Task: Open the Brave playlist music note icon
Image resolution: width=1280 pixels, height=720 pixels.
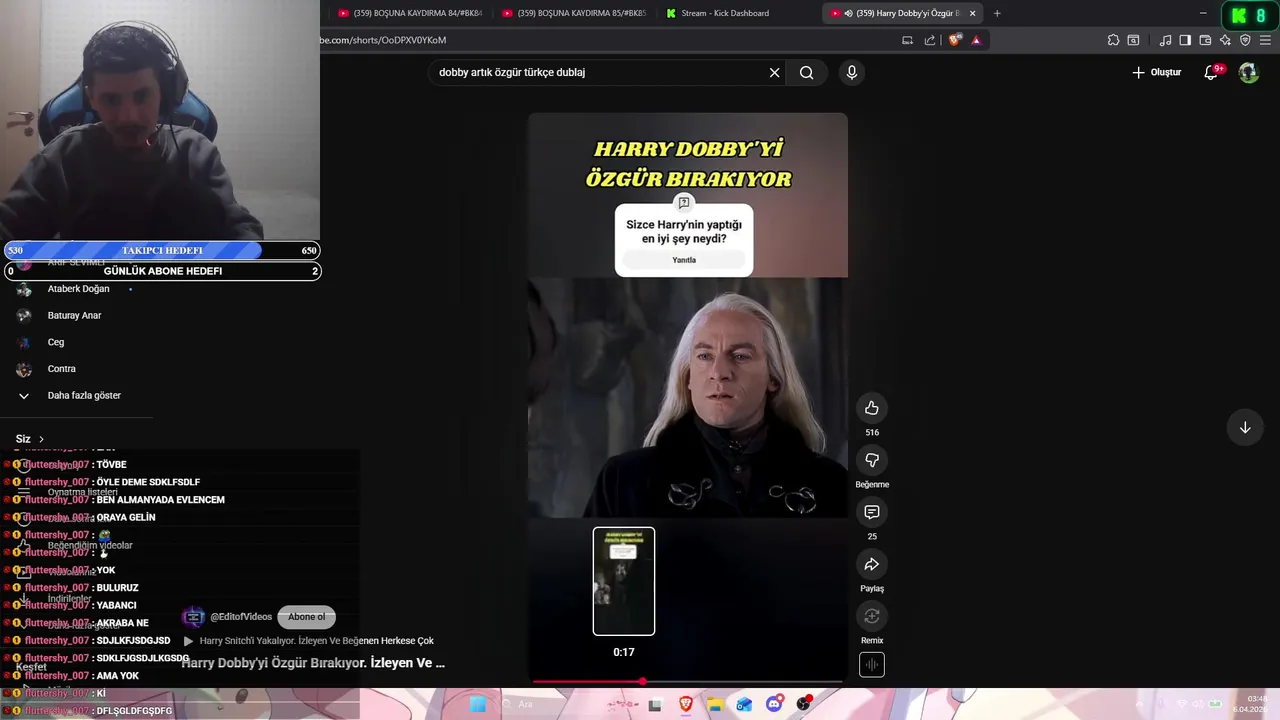Action: tap(1165, 40)
